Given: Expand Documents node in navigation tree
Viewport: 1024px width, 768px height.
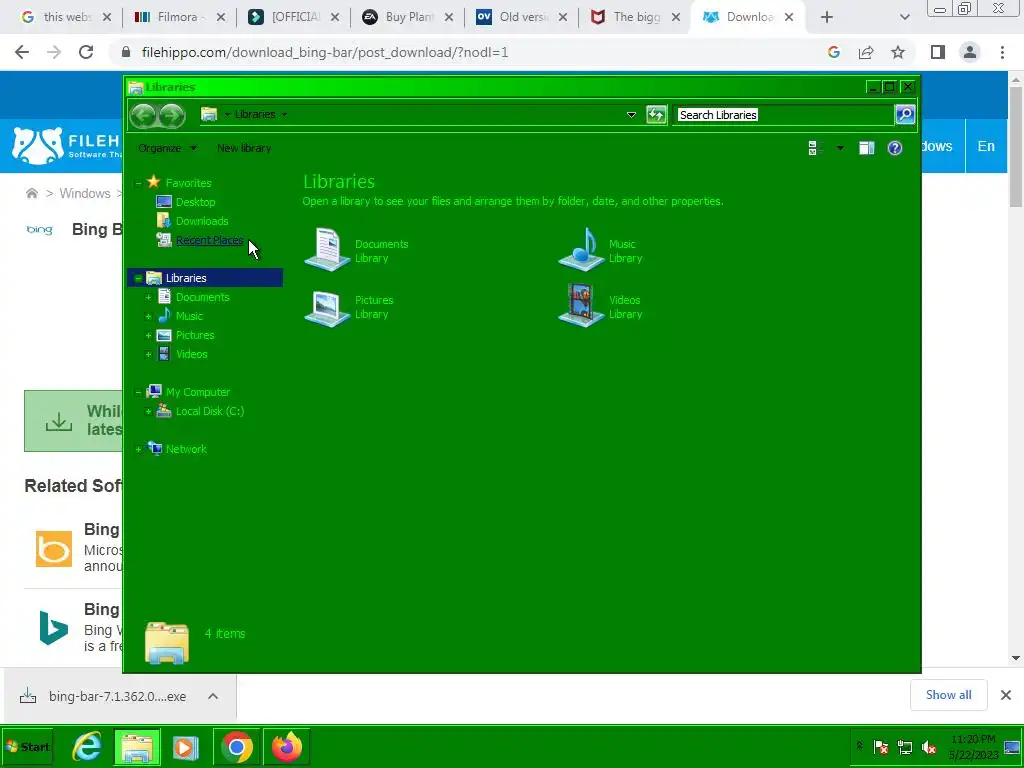Looking at the screenshot, I should tap(148, 297).
